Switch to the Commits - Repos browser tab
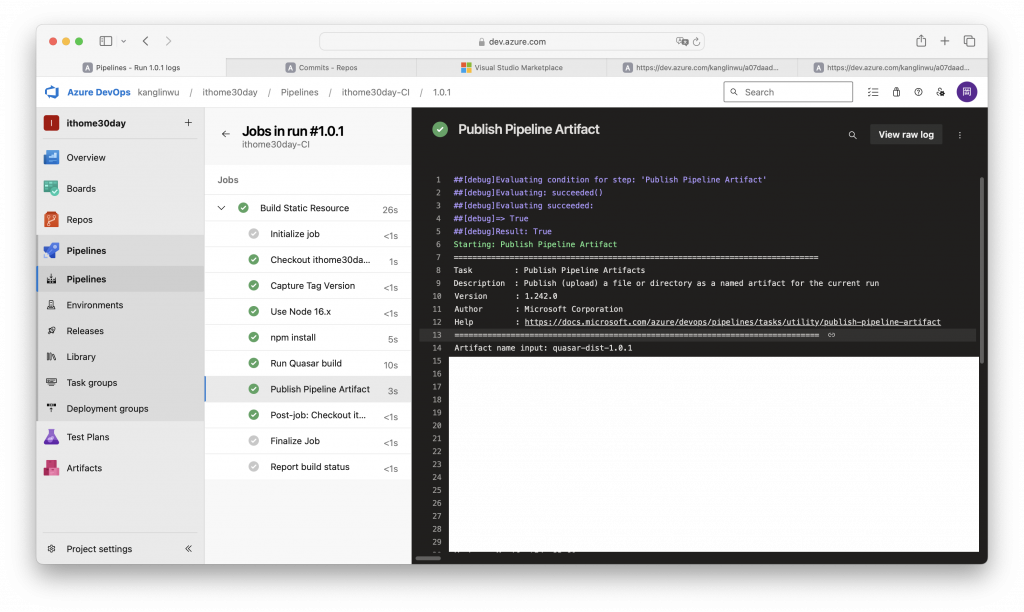The height and width of the screenshot is (612, 1024). [321, 67]
